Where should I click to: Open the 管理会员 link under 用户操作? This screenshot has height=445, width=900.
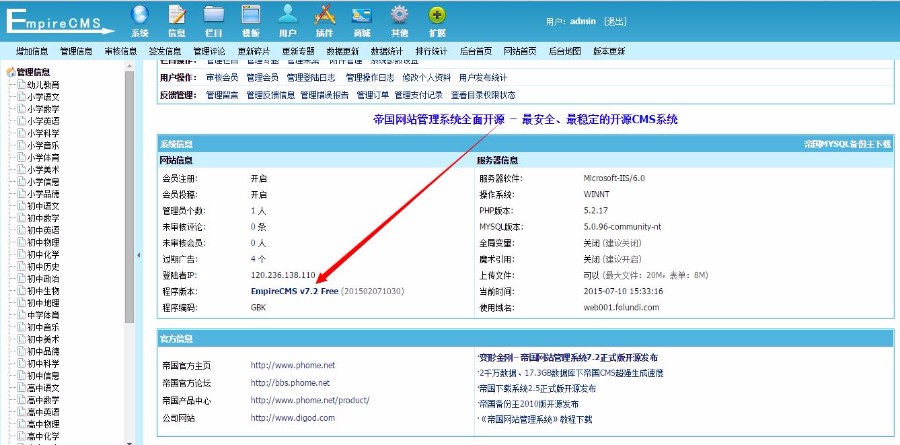262,78
